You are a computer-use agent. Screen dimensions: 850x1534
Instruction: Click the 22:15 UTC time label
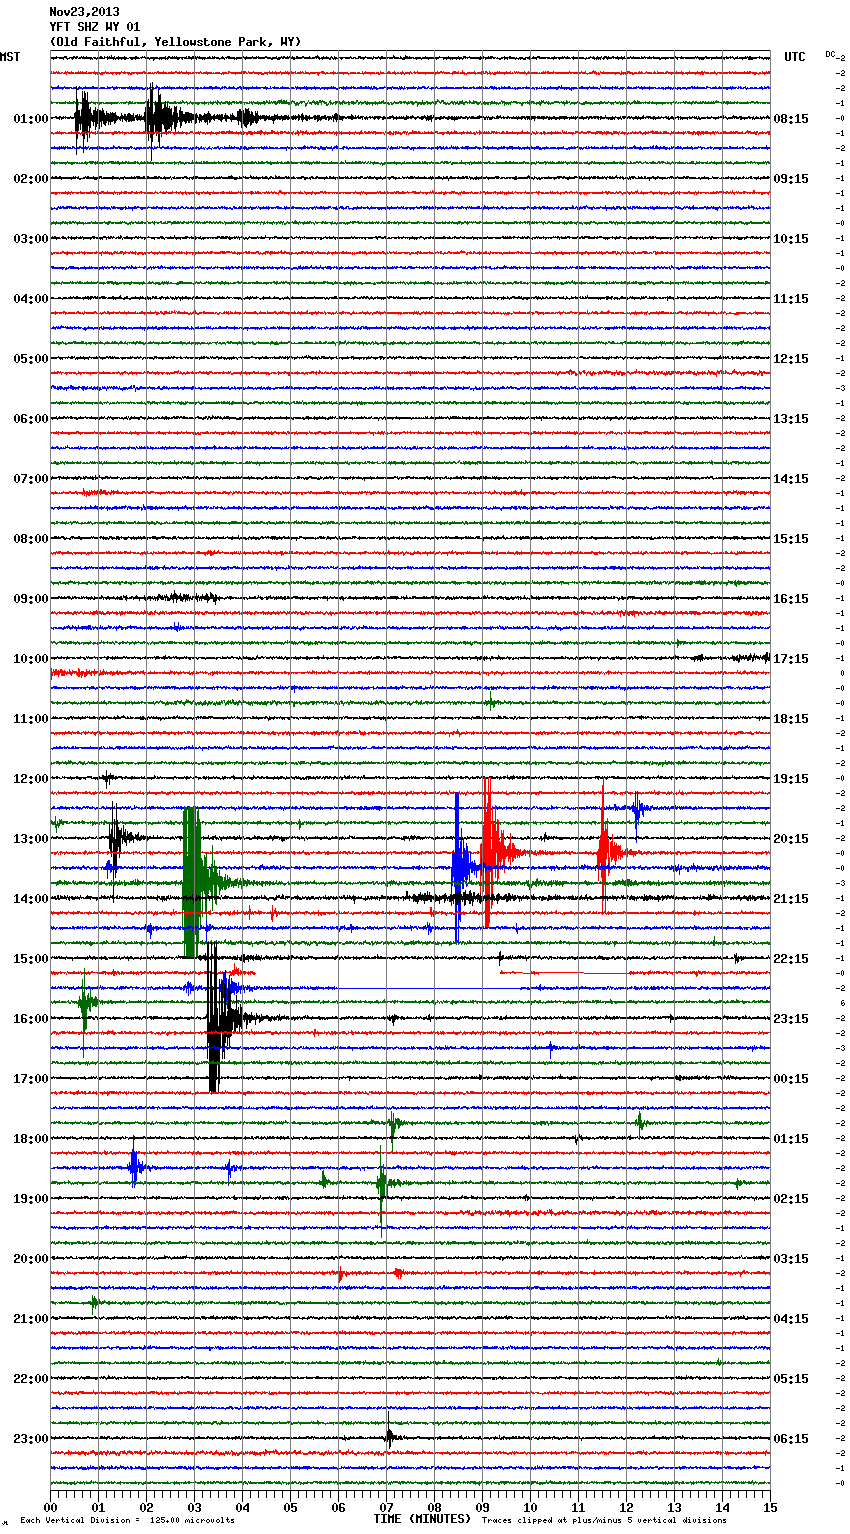(x=791, y=958)
